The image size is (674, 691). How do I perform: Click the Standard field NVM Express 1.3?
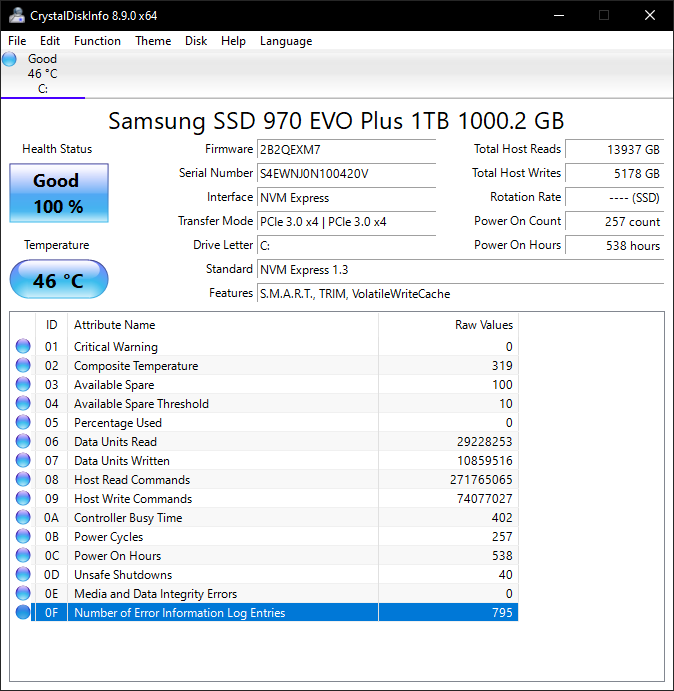point(461,269)
